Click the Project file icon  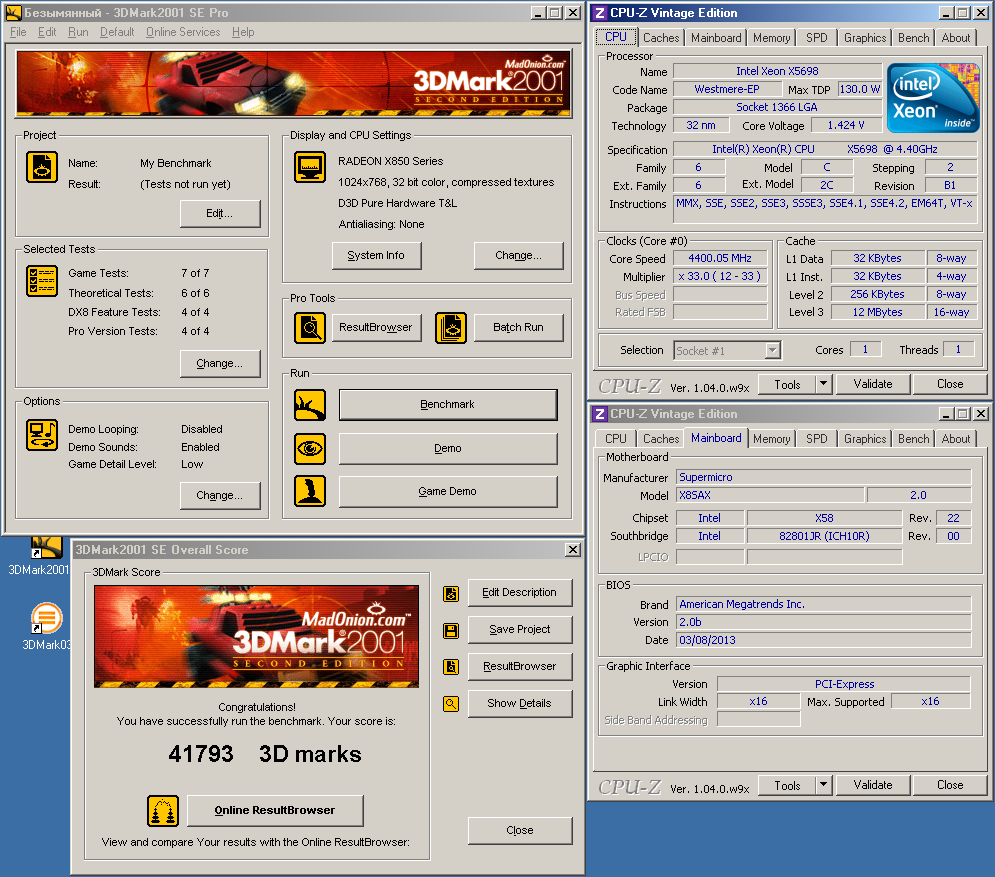[42, 167]
